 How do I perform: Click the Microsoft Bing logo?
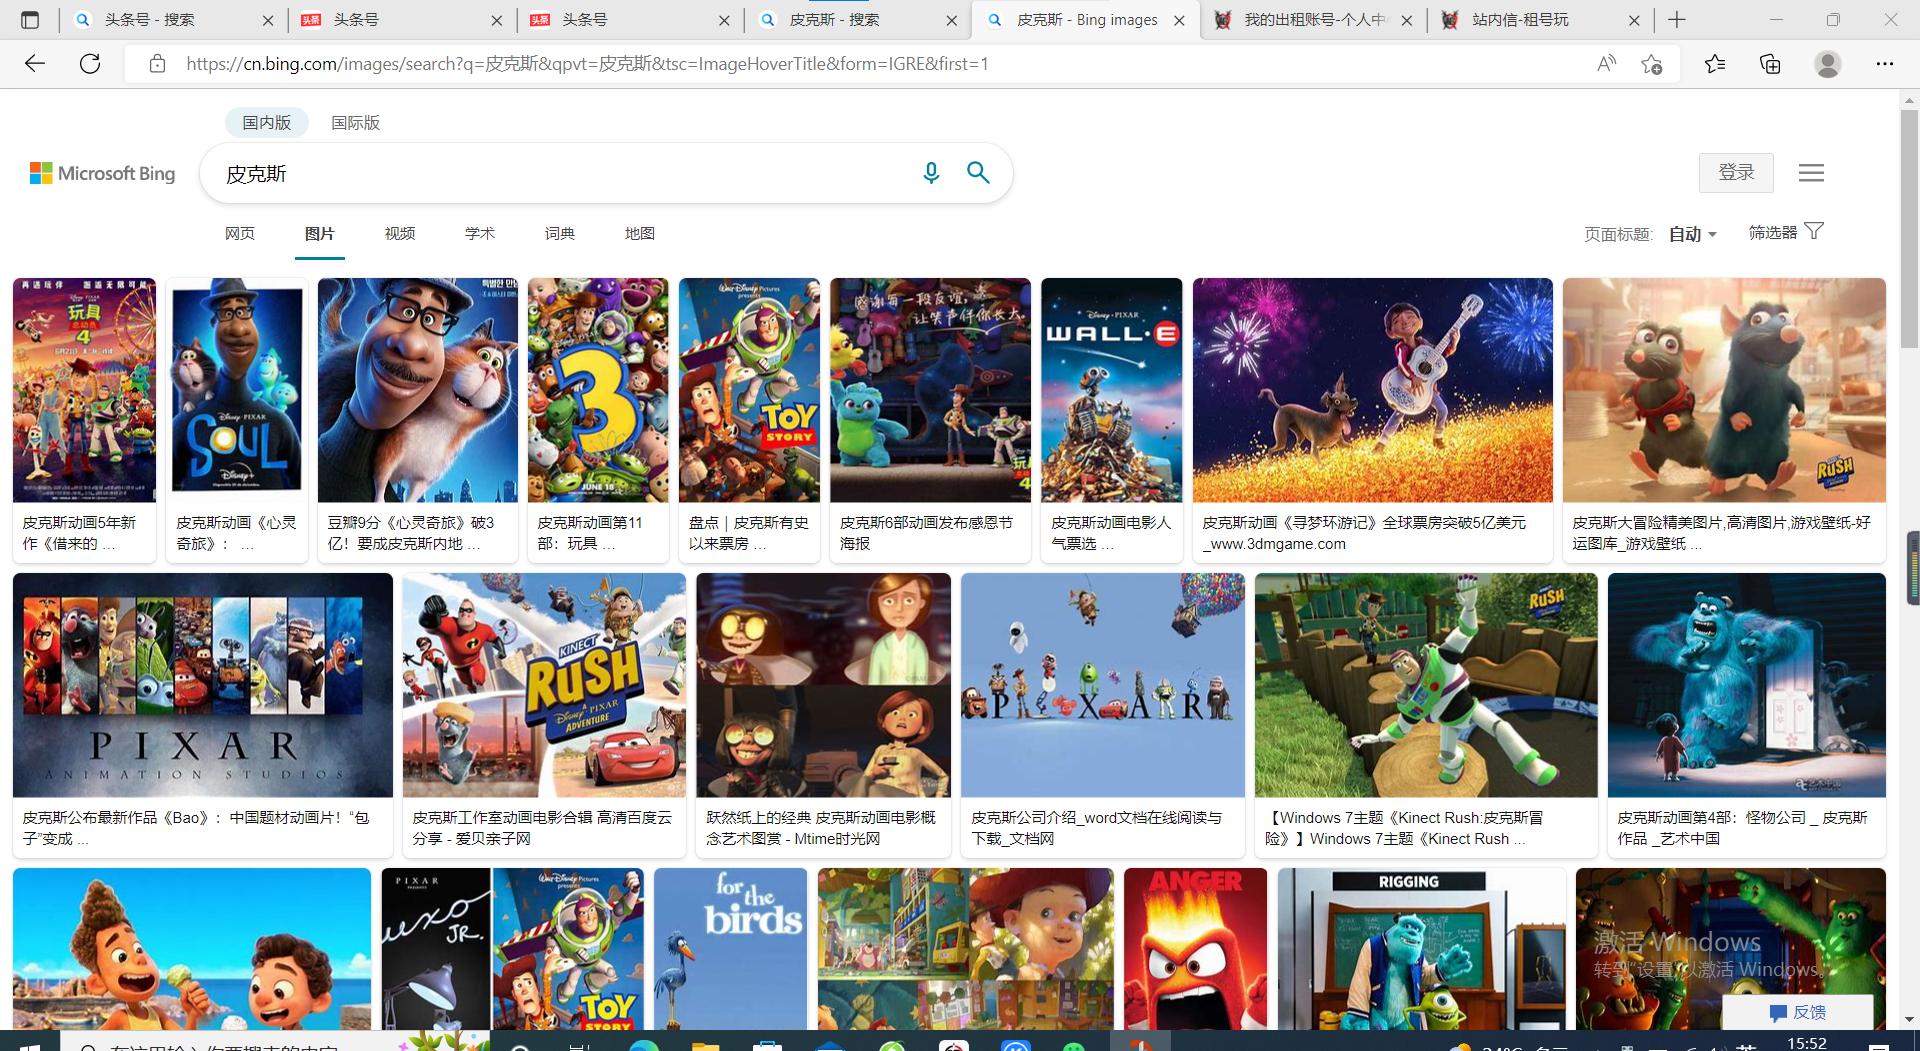103,174
